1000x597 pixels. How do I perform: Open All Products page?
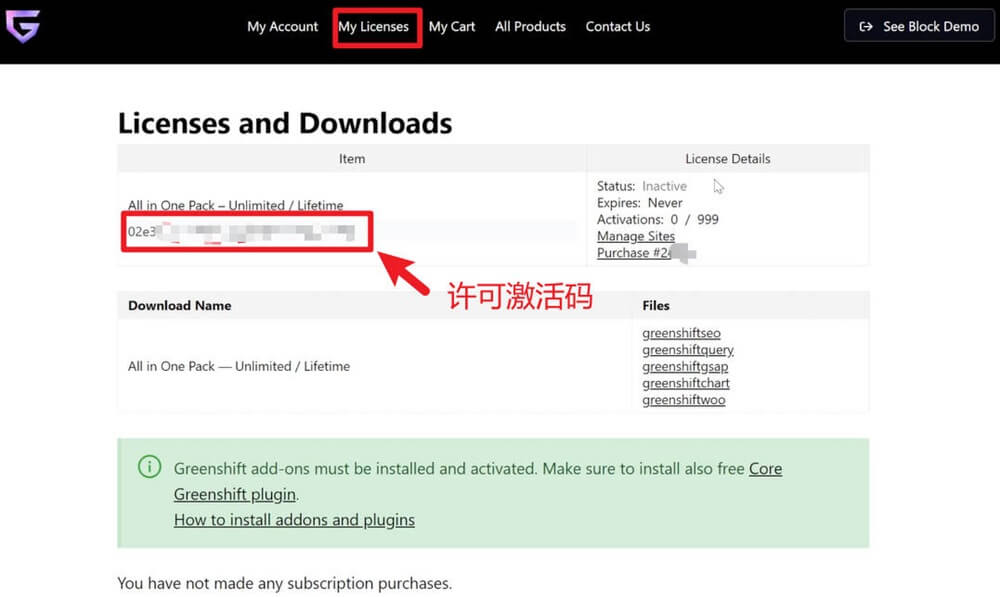coord(530,27)
